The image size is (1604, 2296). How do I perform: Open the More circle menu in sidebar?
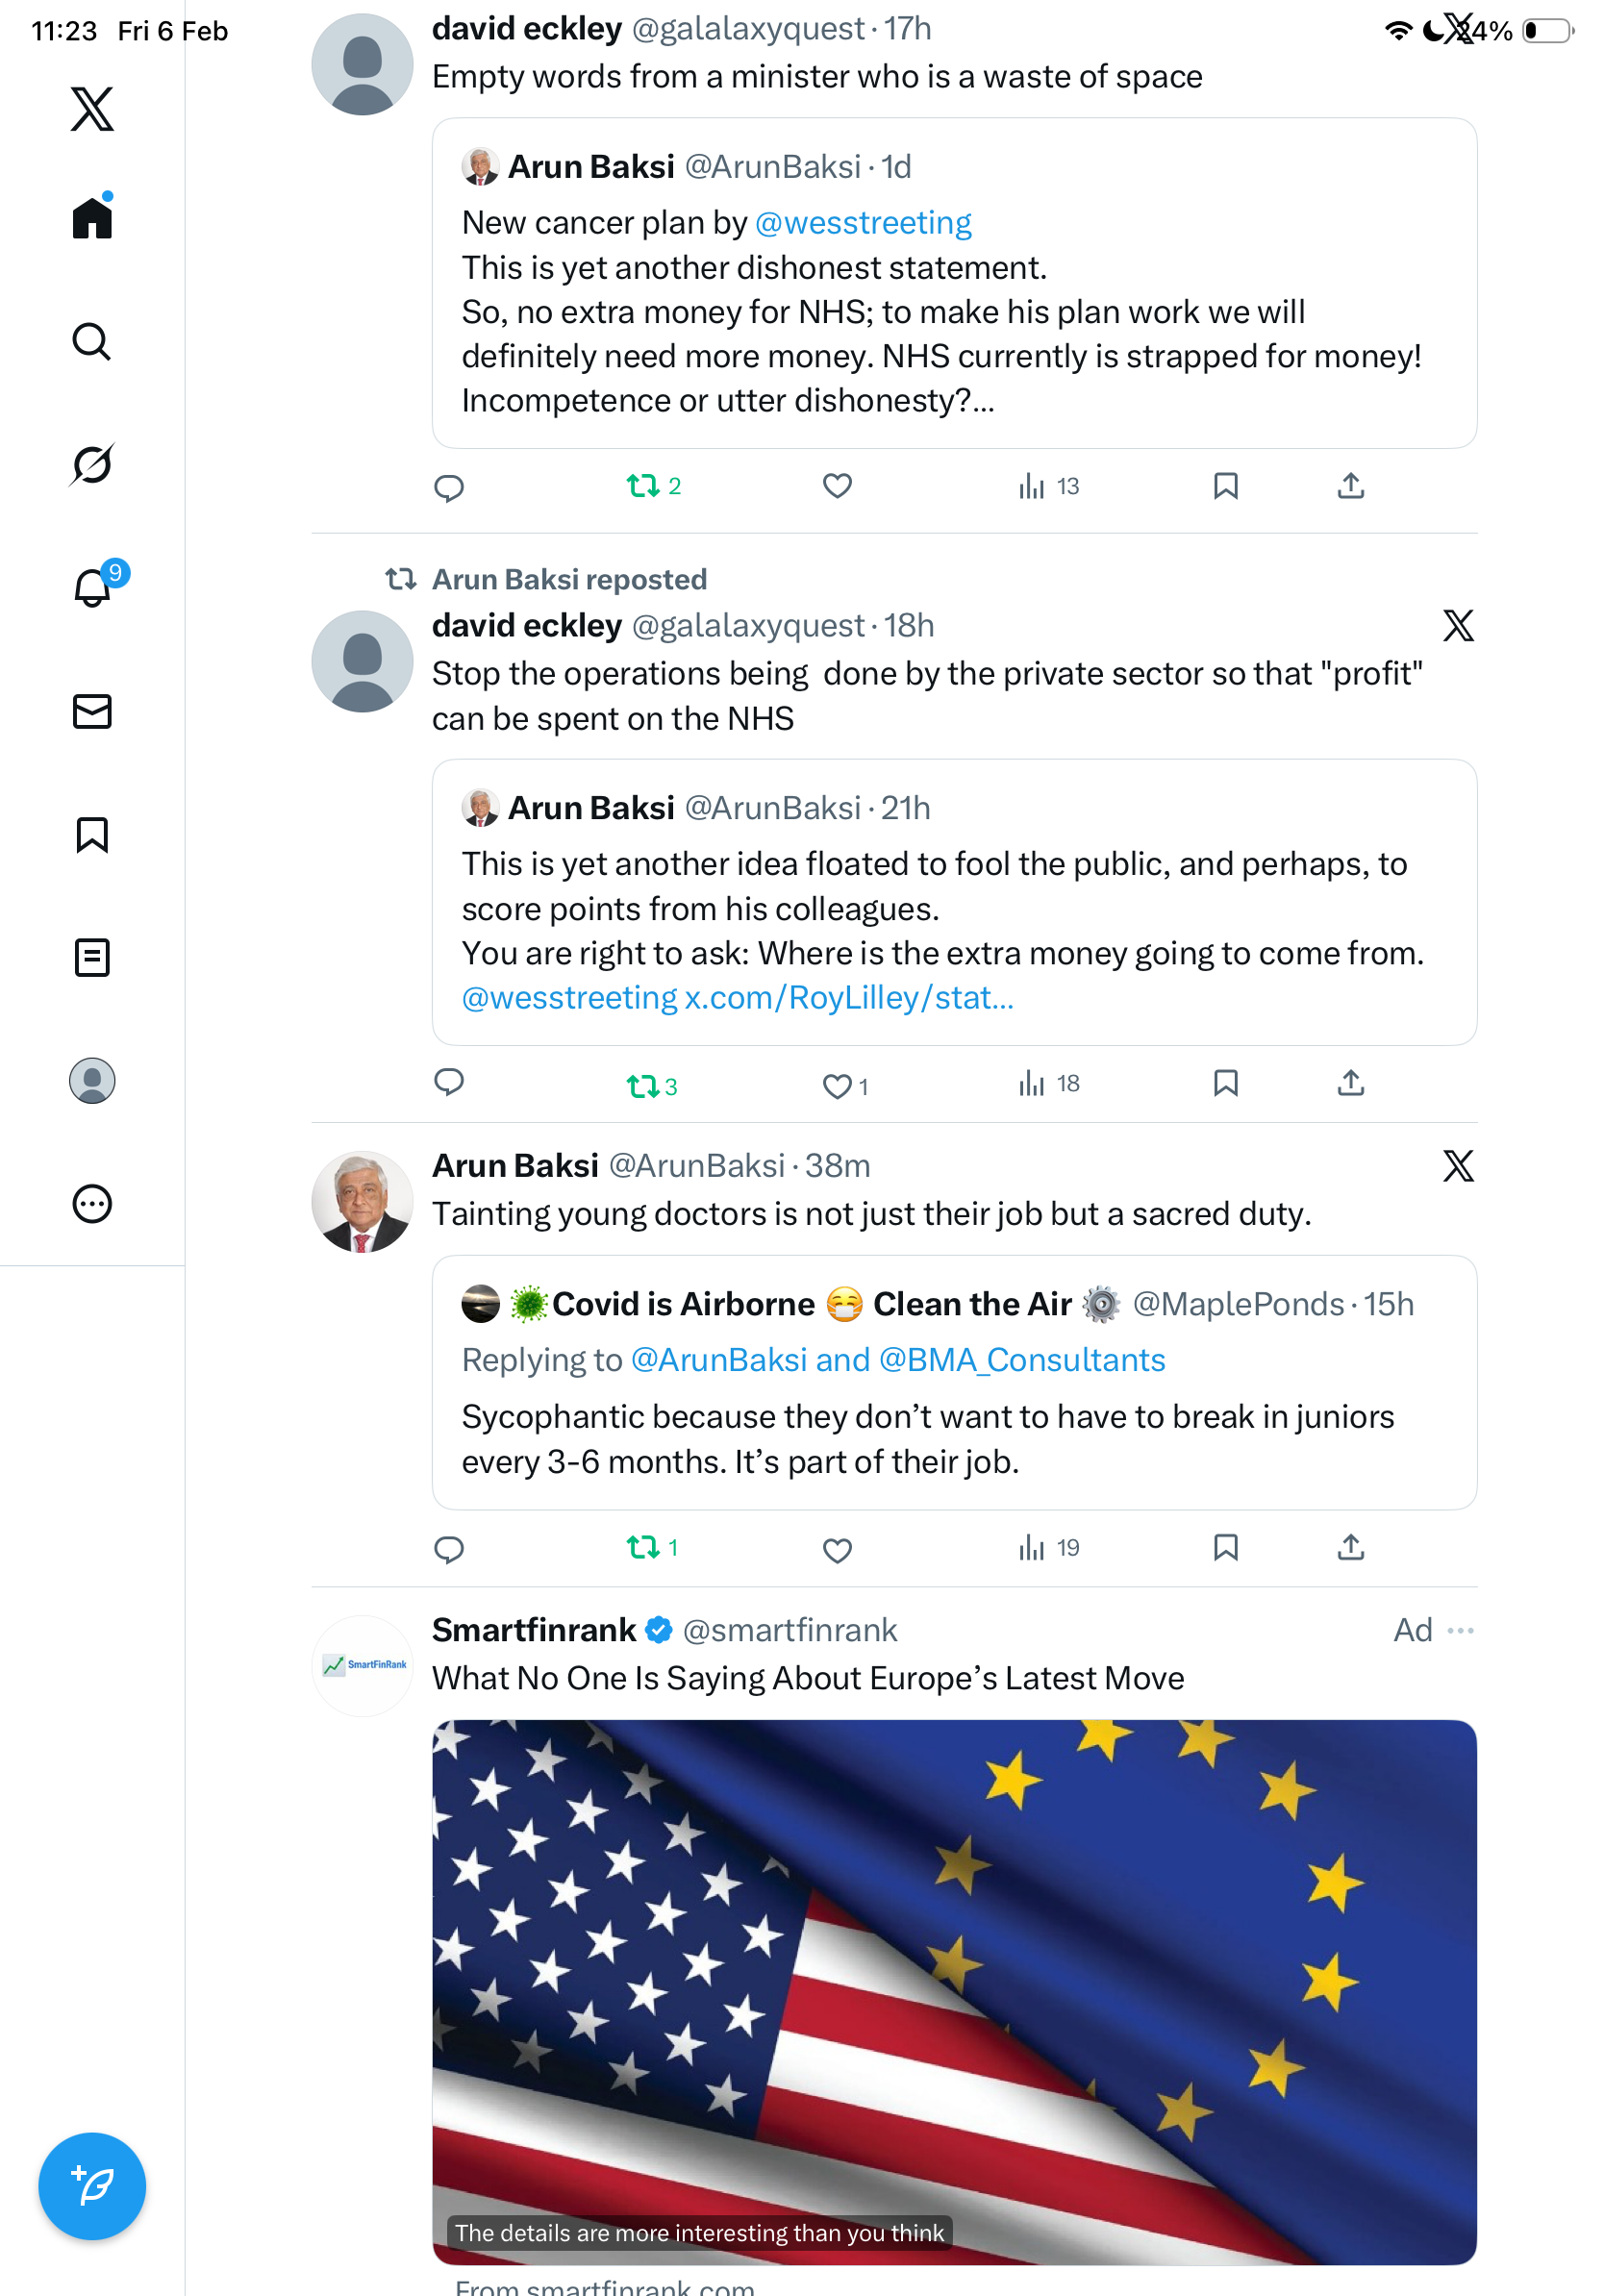click(92, 1203)
